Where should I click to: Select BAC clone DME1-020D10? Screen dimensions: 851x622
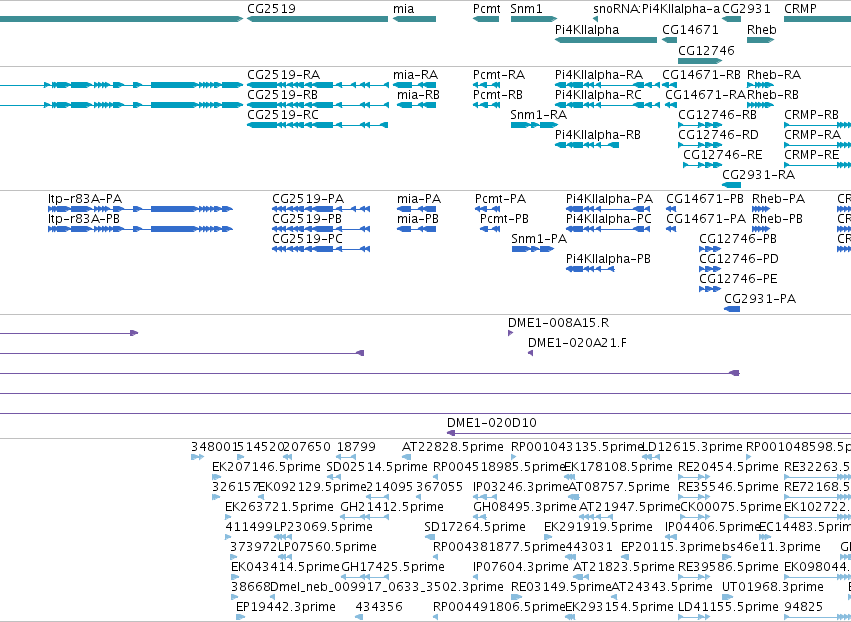tap(649, 433)
